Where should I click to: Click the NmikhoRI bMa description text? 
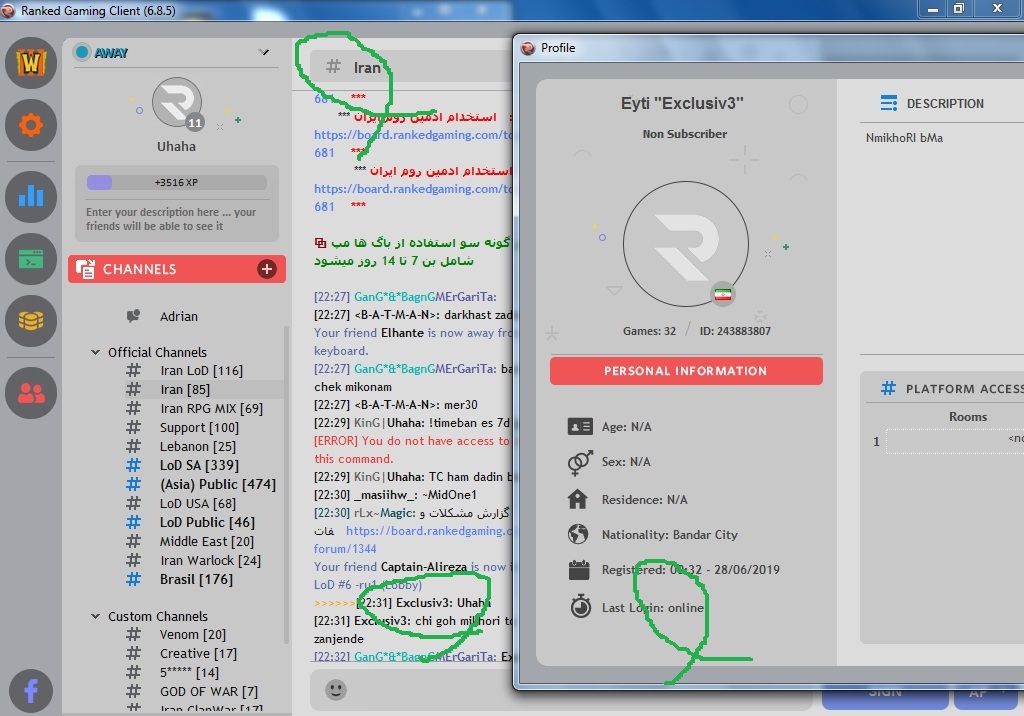coord(904,138)
